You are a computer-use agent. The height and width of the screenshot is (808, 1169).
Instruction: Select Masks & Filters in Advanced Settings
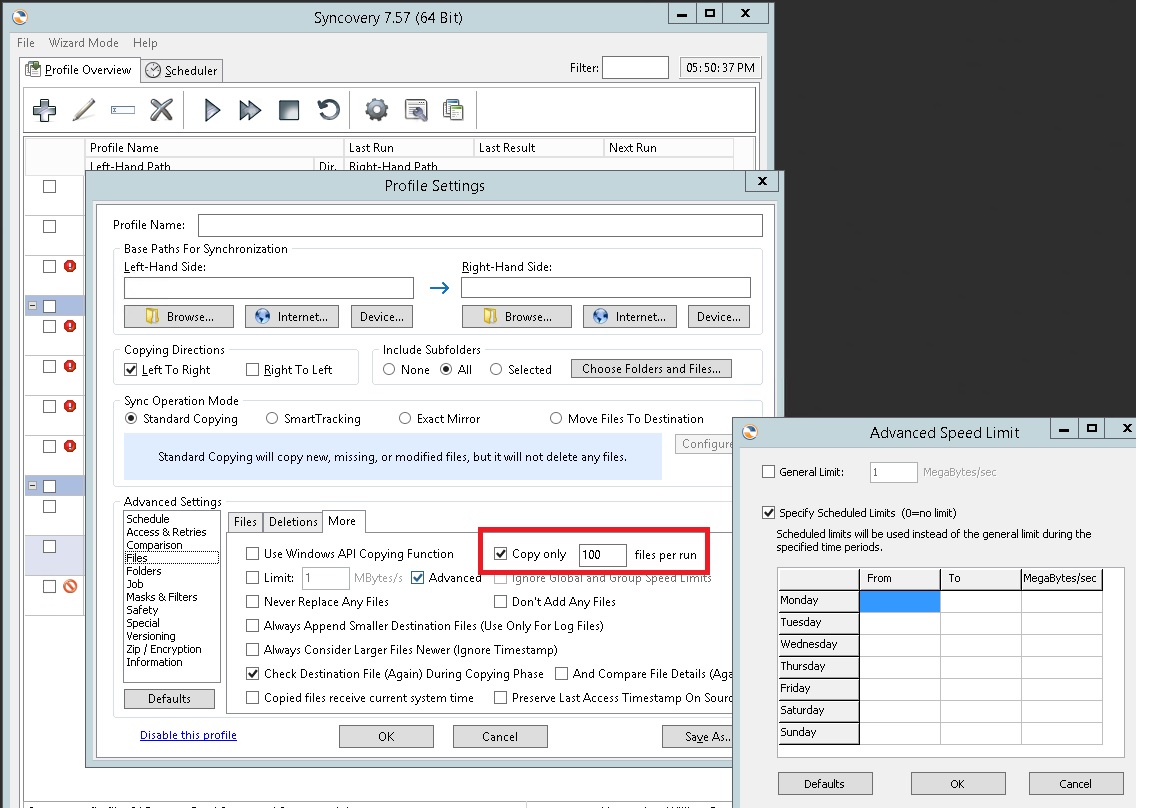pos(162,597)
